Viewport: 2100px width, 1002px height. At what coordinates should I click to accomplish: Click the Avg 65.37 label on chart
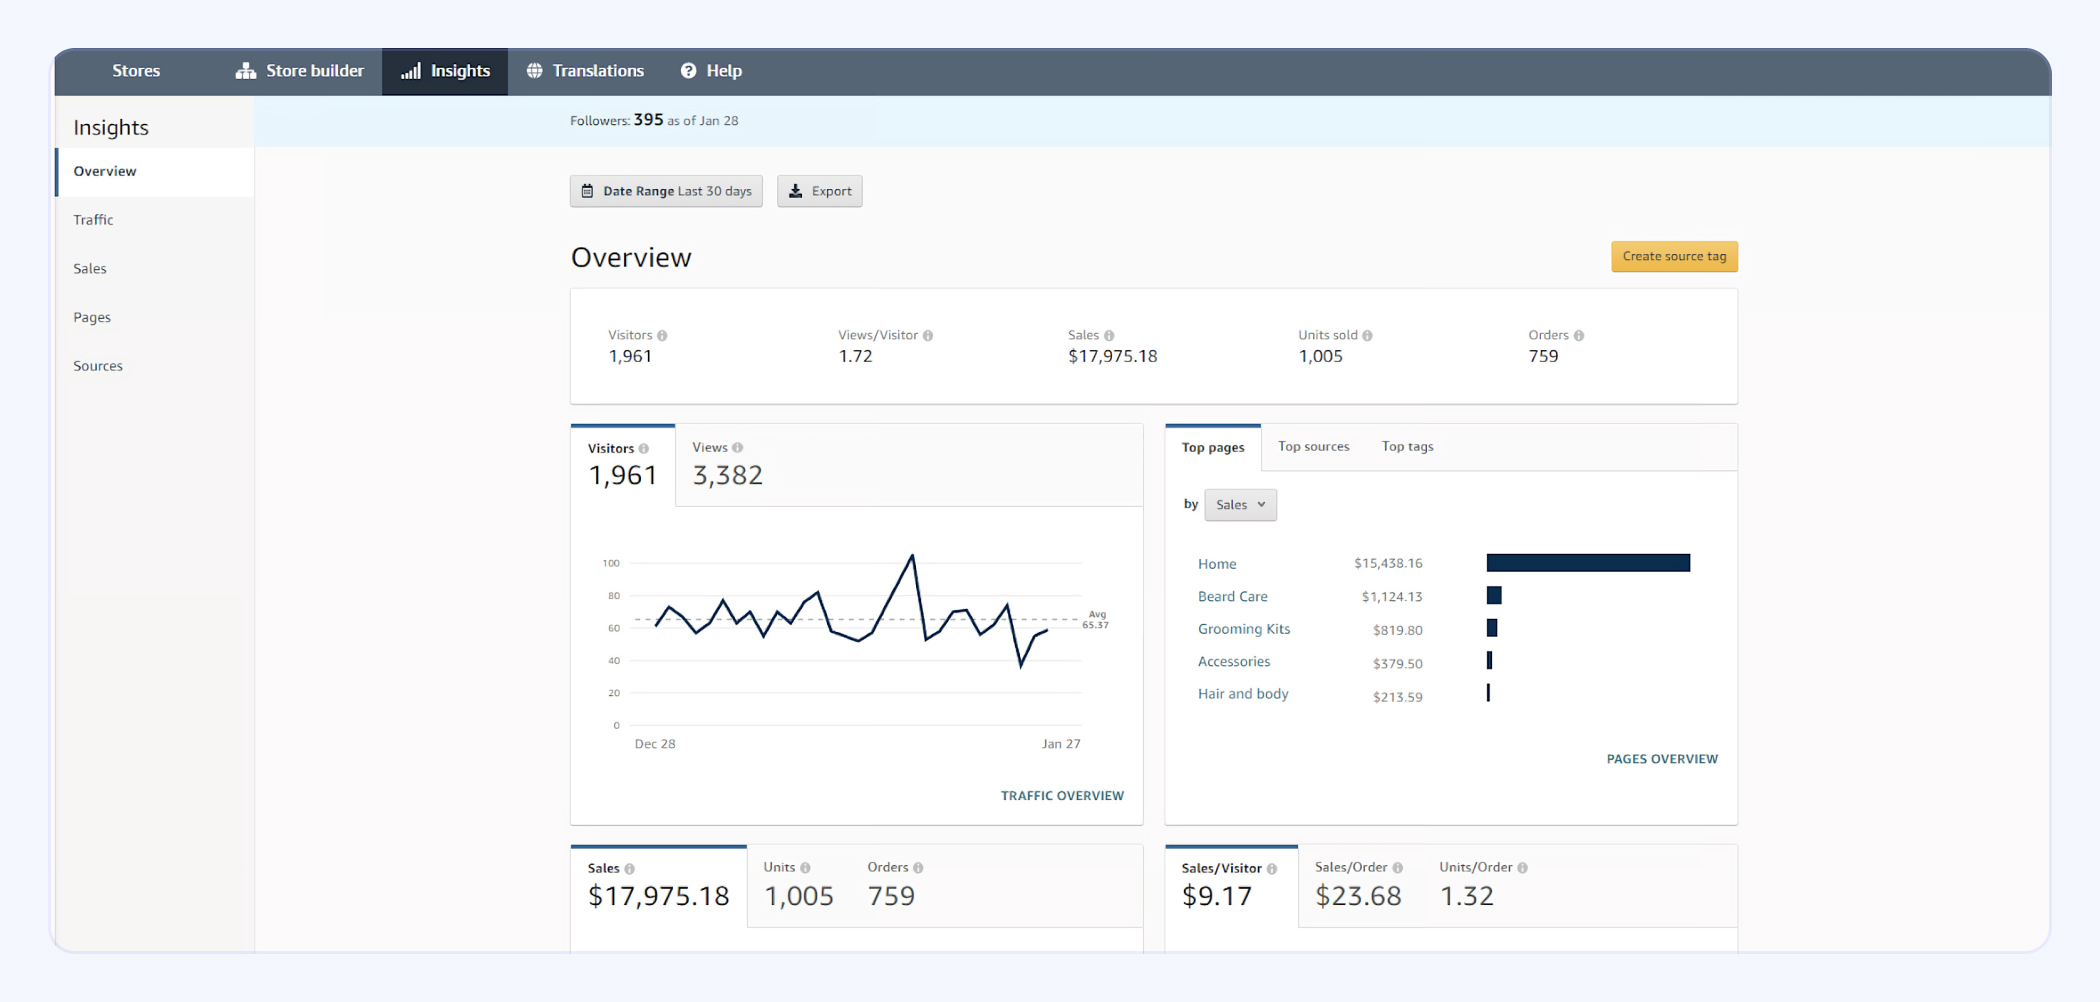click(1096, 620)
